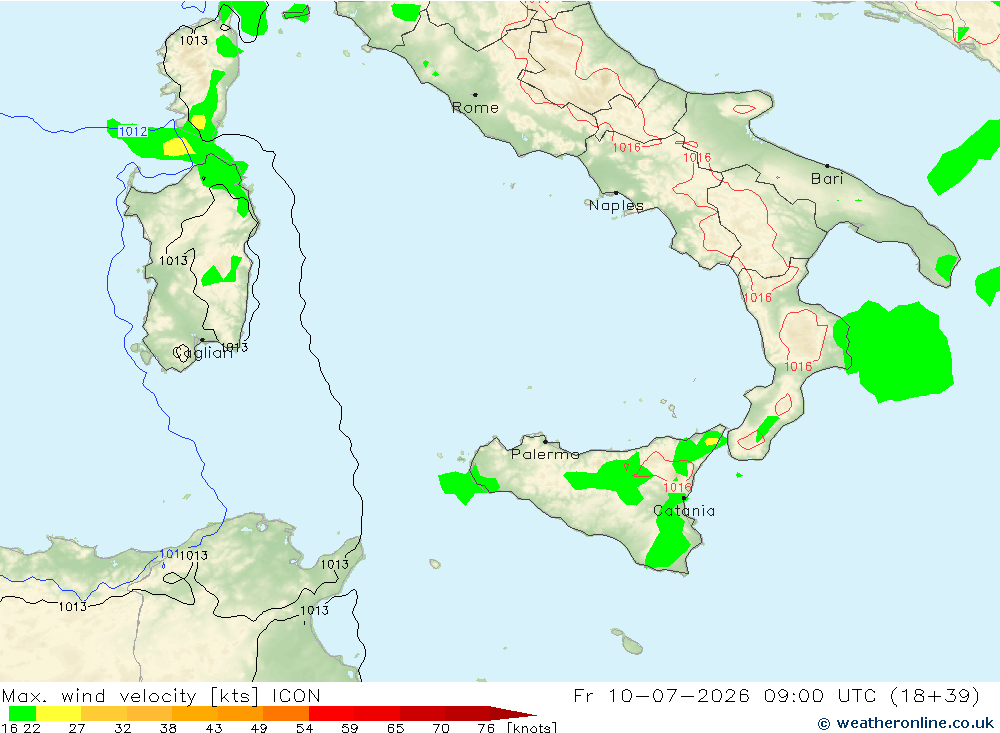The width and height of the screenshot is (1000, 733).
Task: Click the Cagliari city label
Action: point(203,353)
